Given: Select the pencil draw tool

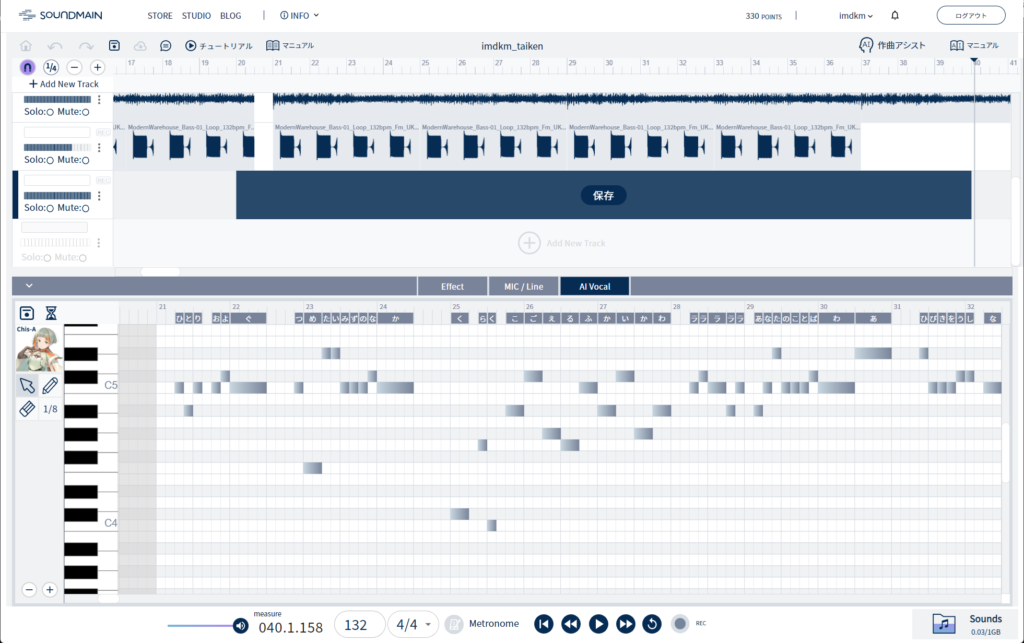Looking at the screenshot, I should pyautogui.click(x=50, y=385).
